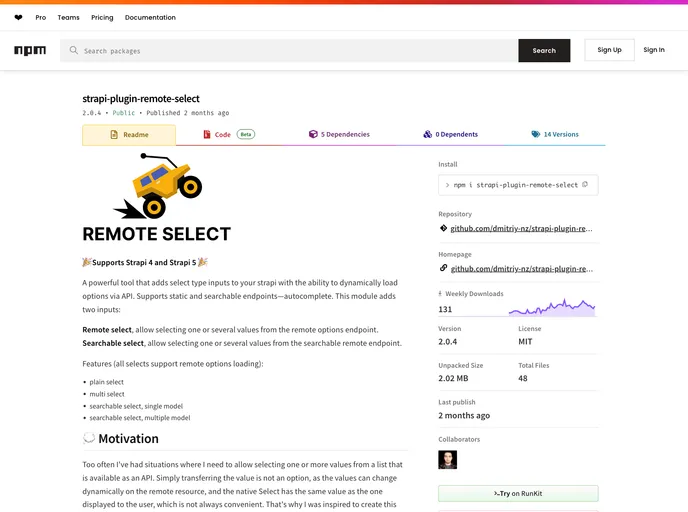Open the 5 Dependencies tab
The image size is (688, 512).
tap(339, 134)
